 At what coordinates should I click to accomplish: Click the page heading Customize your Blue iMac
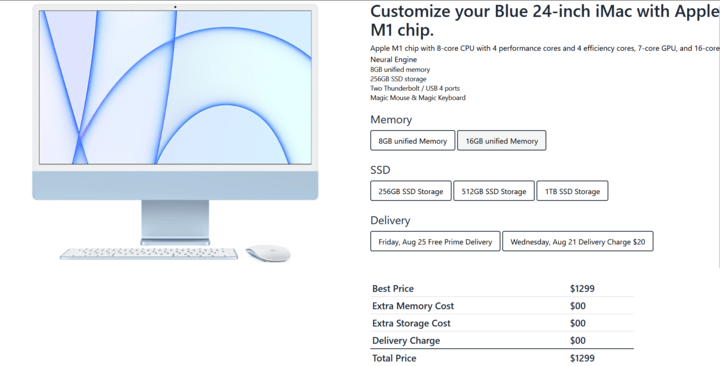(x=545, y=21)
